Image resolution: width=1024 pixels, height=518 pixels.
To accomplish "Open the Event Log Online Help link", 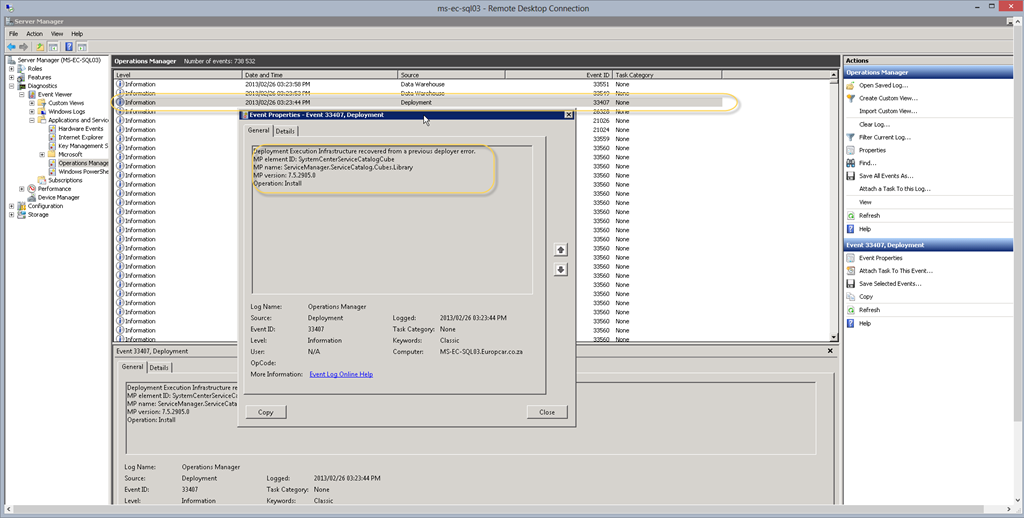I will tap(341, 374).
